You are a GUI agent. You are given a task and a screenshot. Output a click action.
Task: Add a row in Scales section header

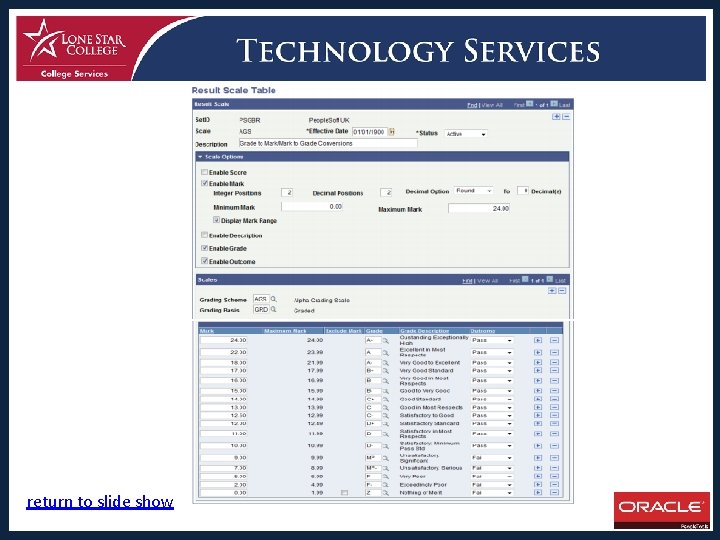coord(552,291)
